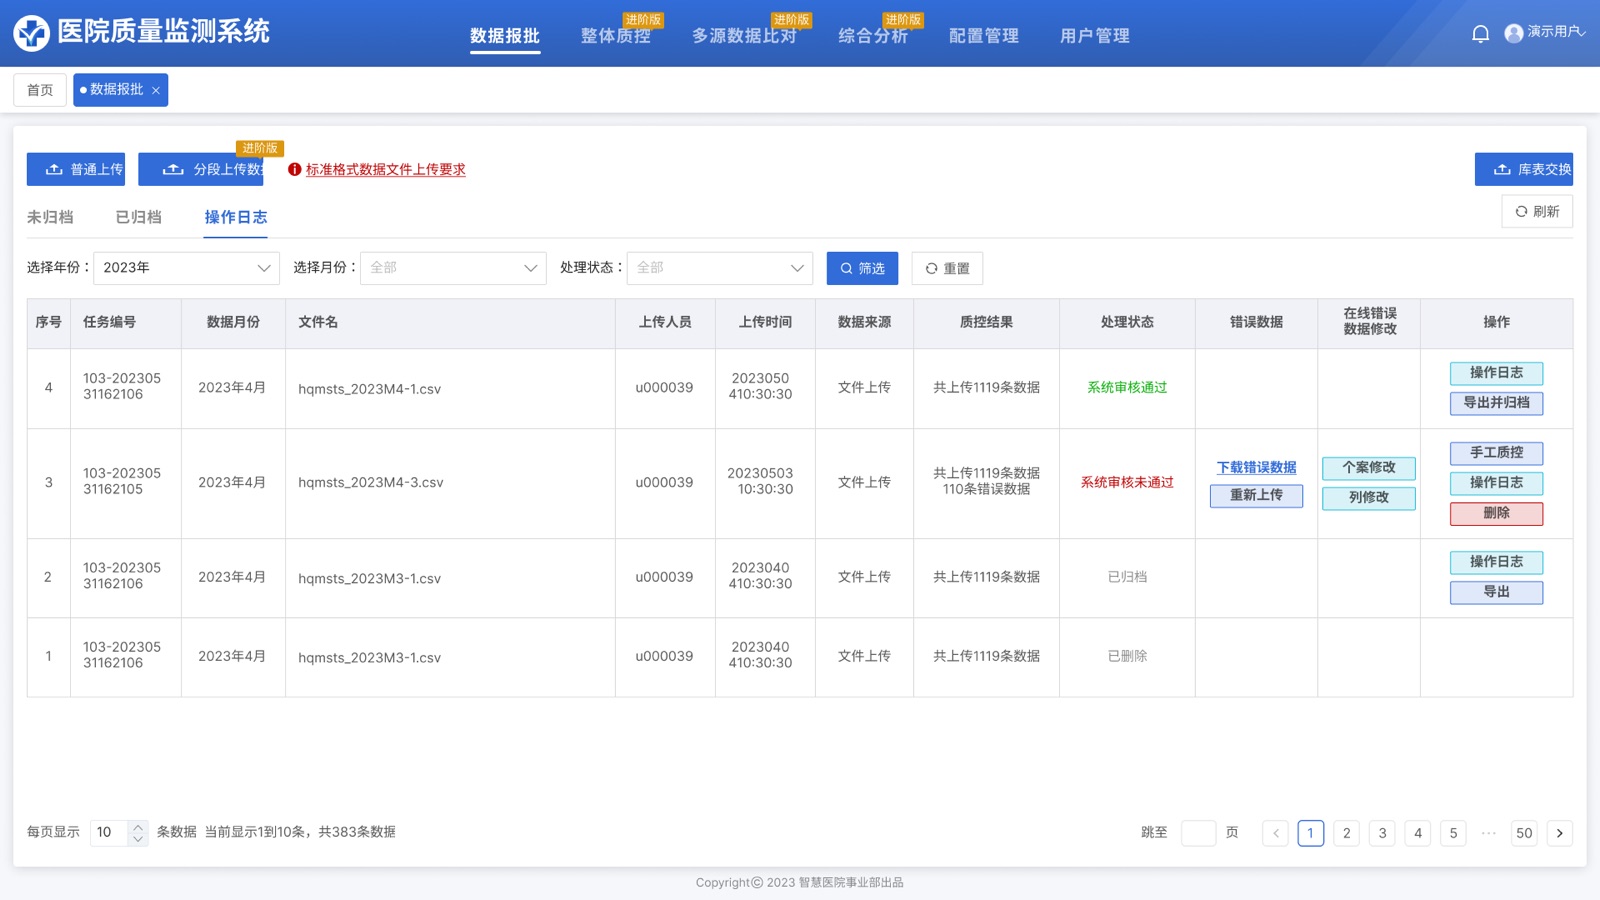Click the 库表交换 button
The width and height of the screenshot is (1600, 900).
(x=1523, y=169)
